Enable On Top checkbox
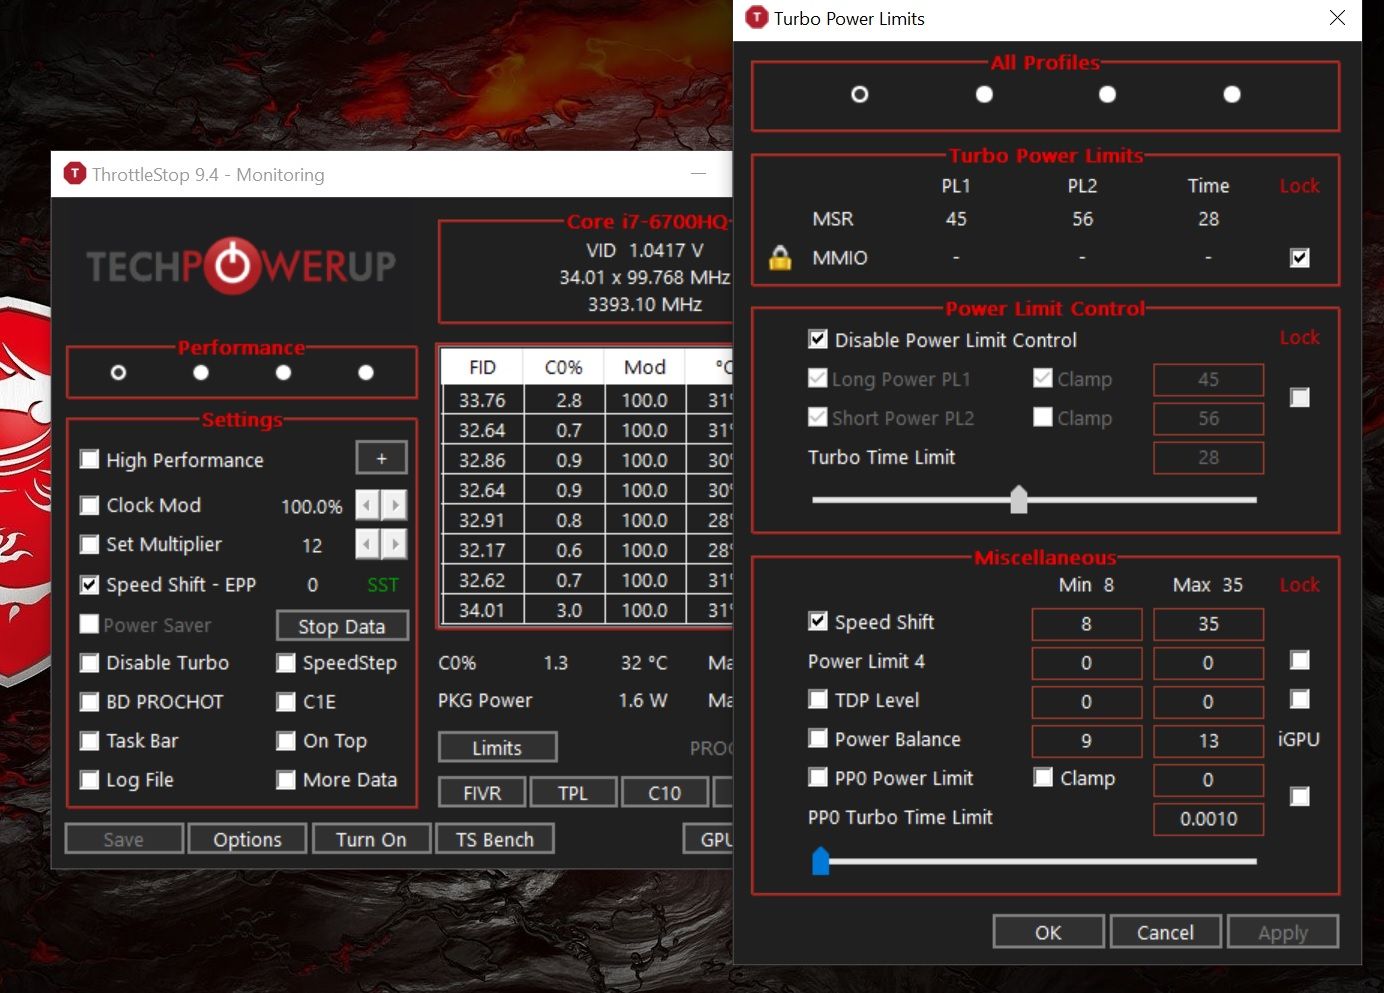The image size is (1384, 993). point(286,741)
